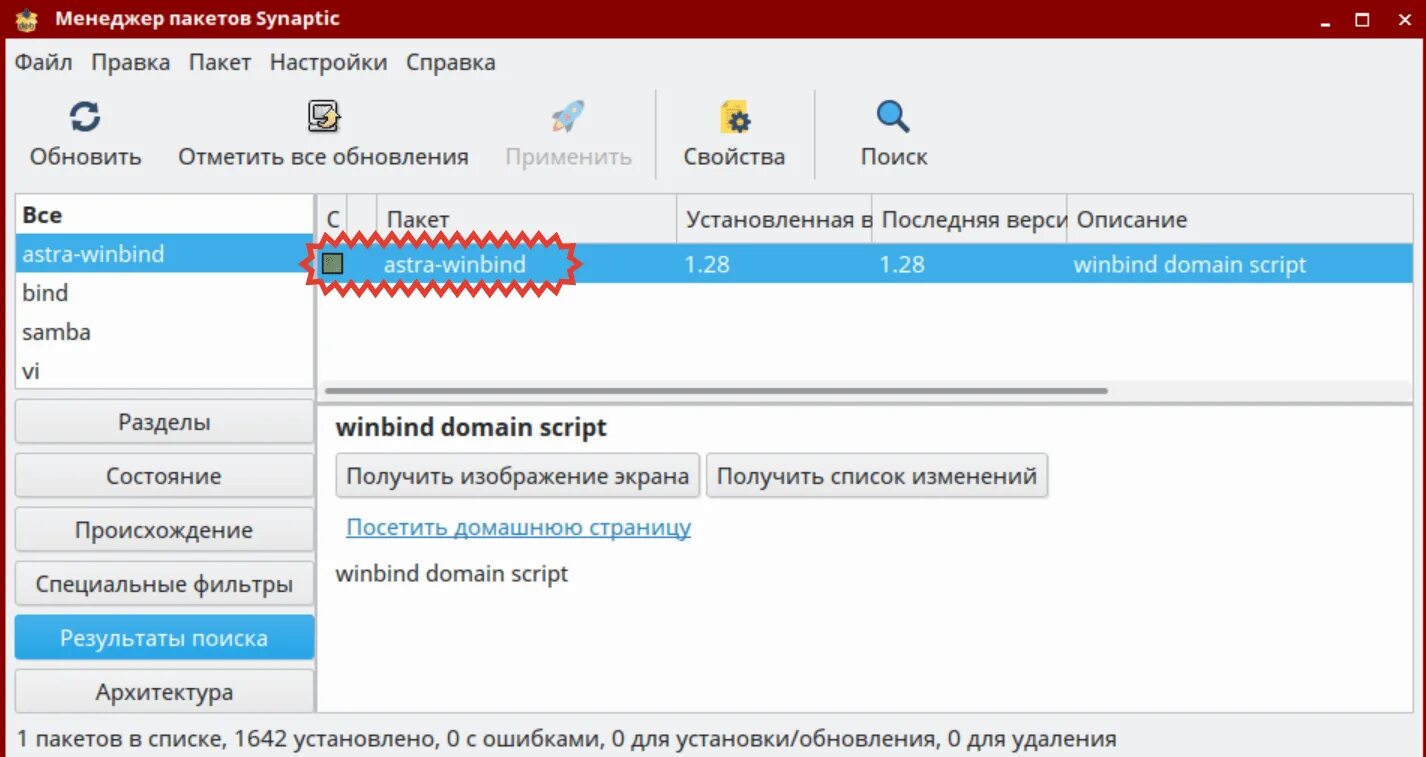Select samba in search history list
This screenshot has height=757, width=1426.
tap(164, 332)
